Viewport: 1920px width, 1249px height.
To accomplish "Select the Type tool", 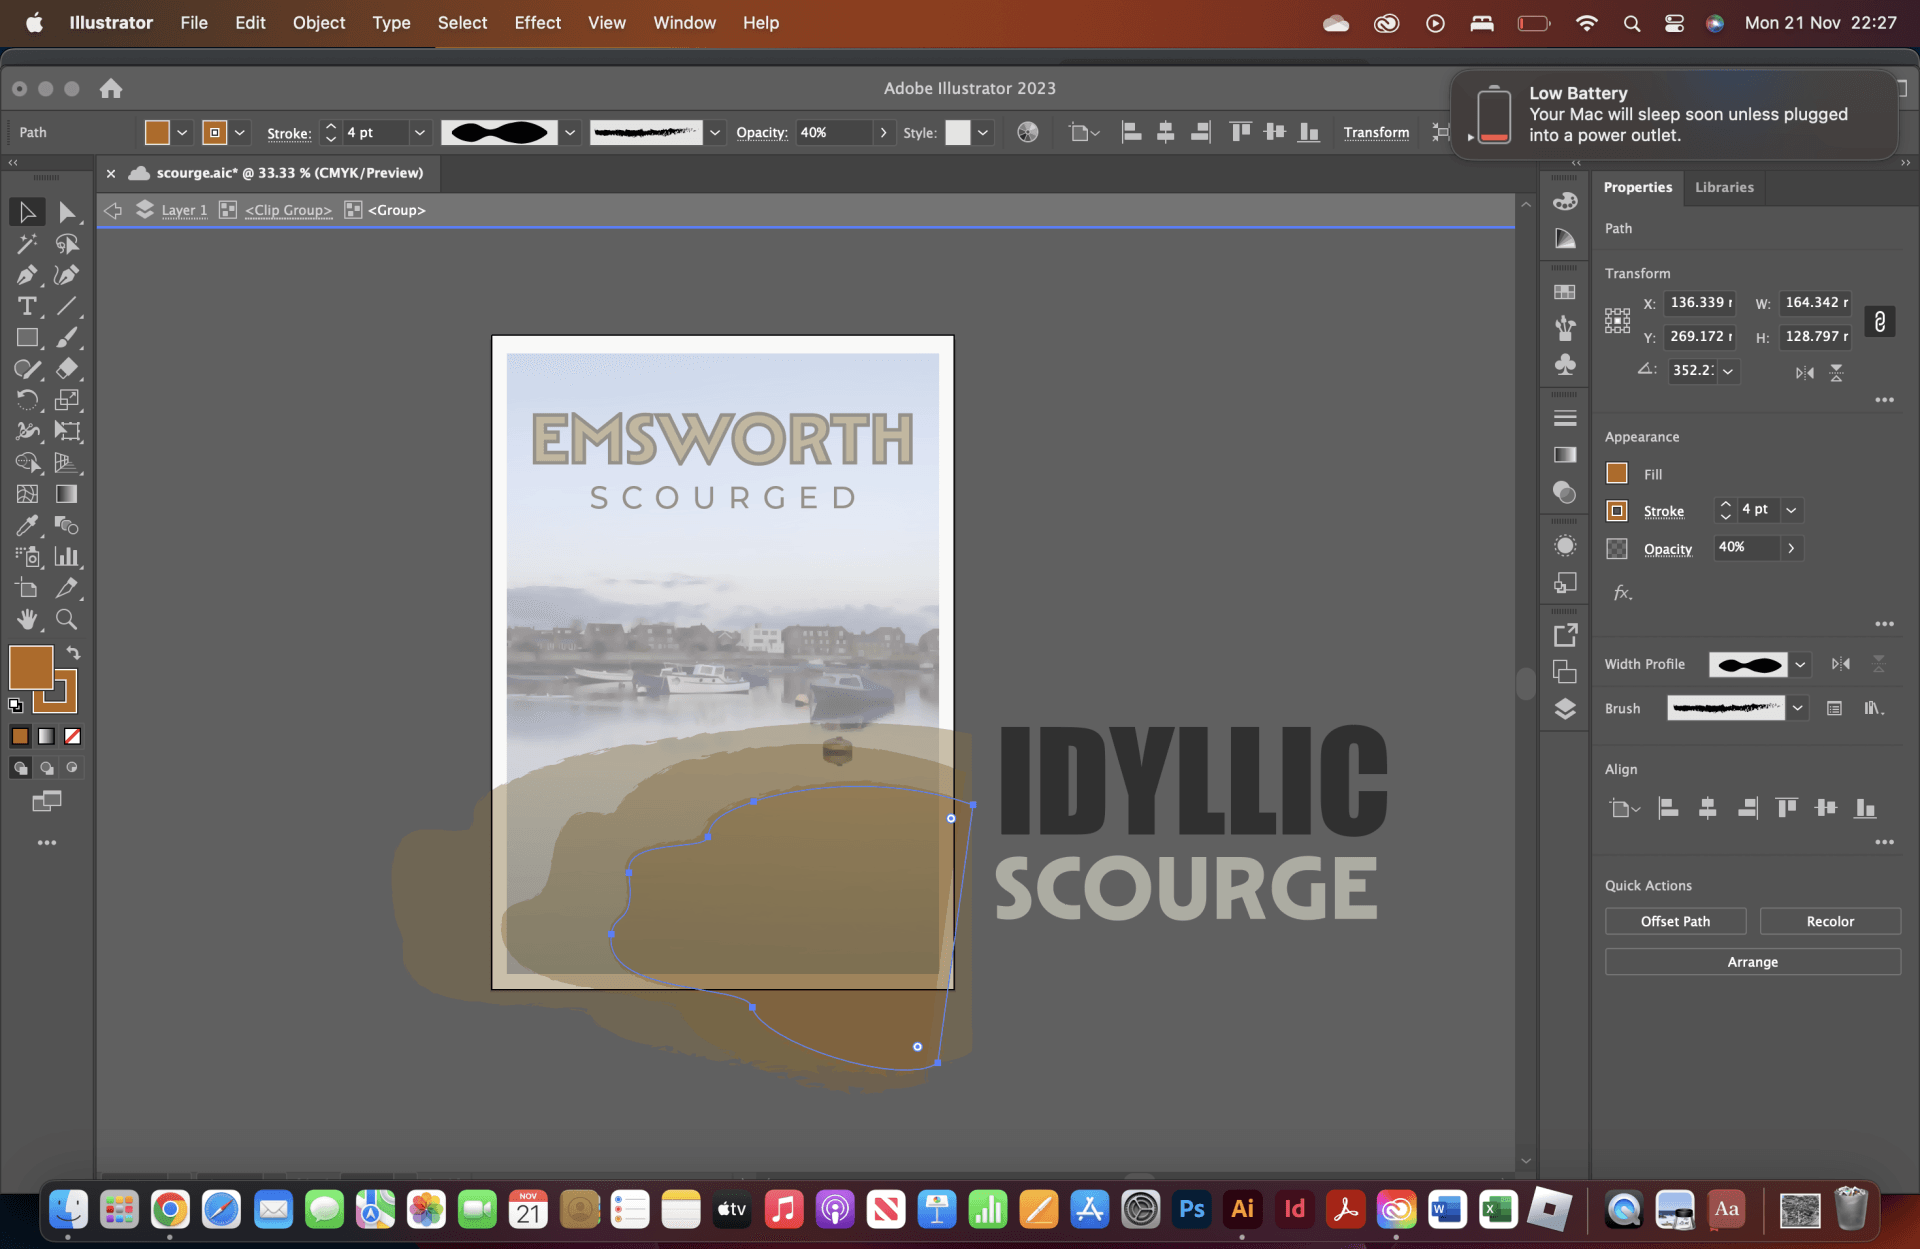I will point(27,306).
